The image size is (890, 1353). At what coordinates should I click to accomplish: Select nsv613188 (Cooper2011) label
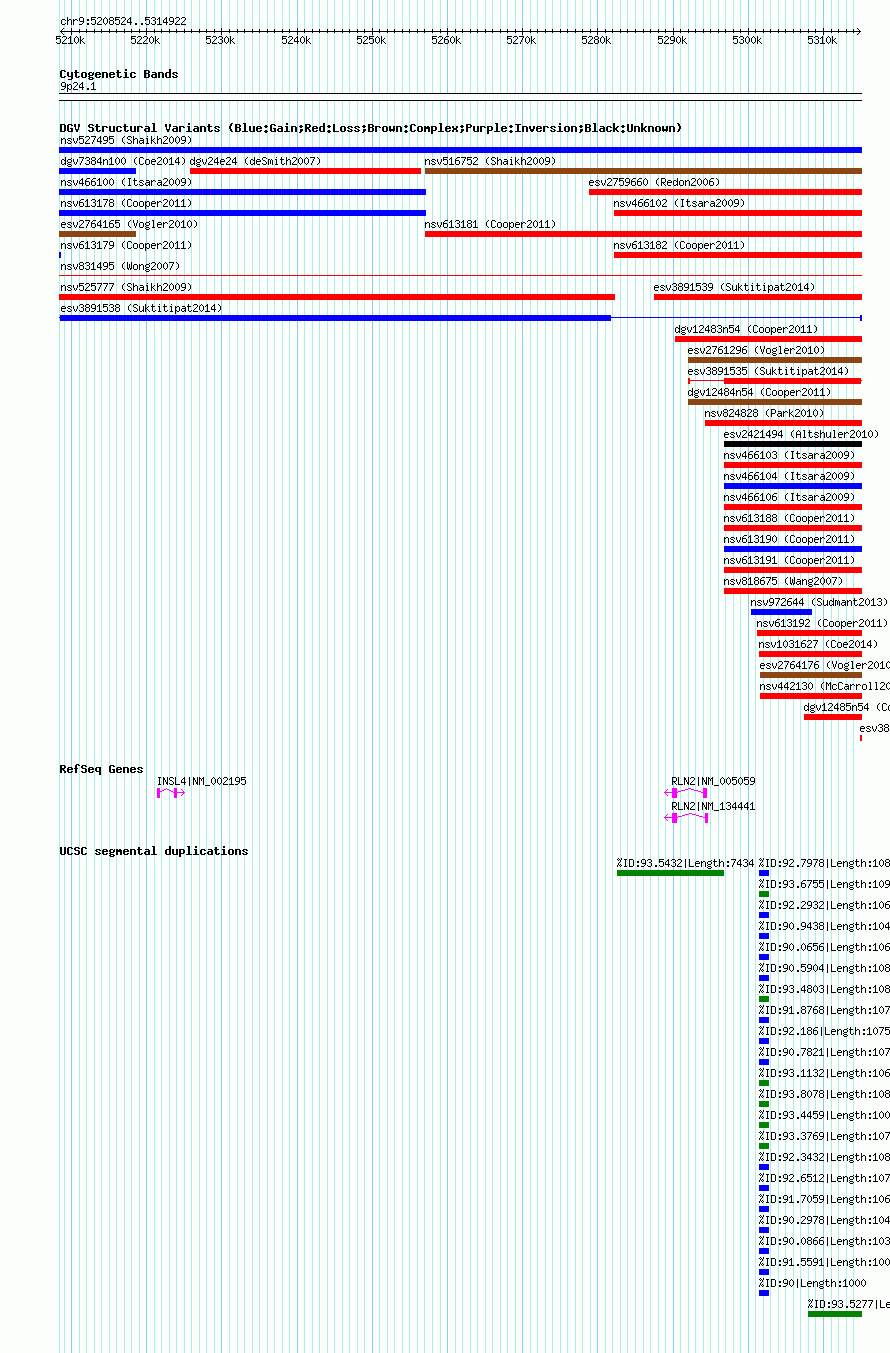790,518
